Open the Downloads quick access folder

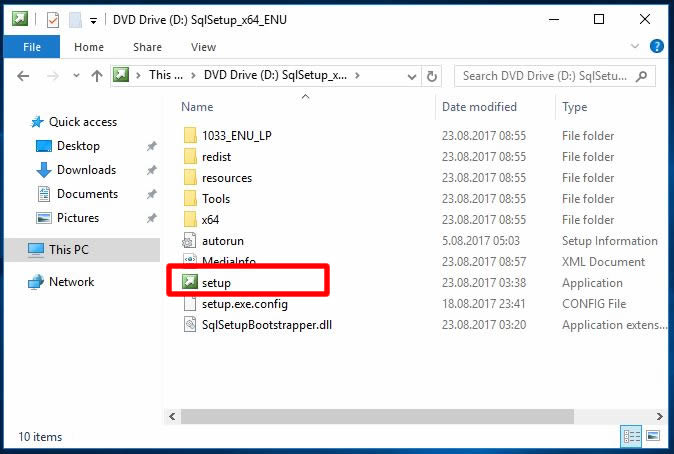point(86,170)
